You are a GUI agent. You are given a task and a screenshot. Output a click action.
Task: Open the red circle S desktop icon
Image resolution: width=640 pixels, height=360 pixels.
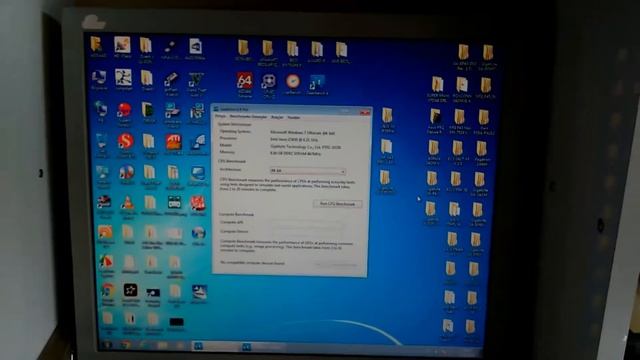pos(126,141)
